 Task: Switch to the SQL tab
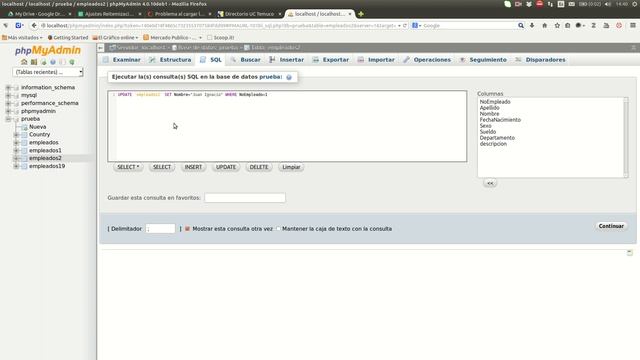211,60
